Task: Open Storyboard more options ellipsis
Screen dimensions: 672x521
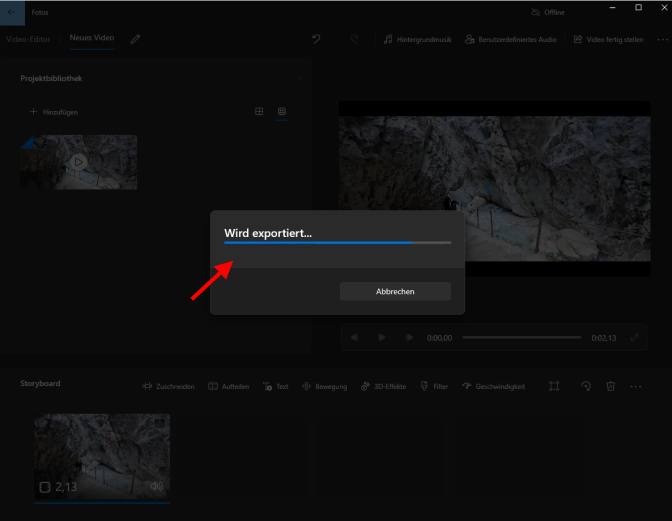Action: click(635, 386)
